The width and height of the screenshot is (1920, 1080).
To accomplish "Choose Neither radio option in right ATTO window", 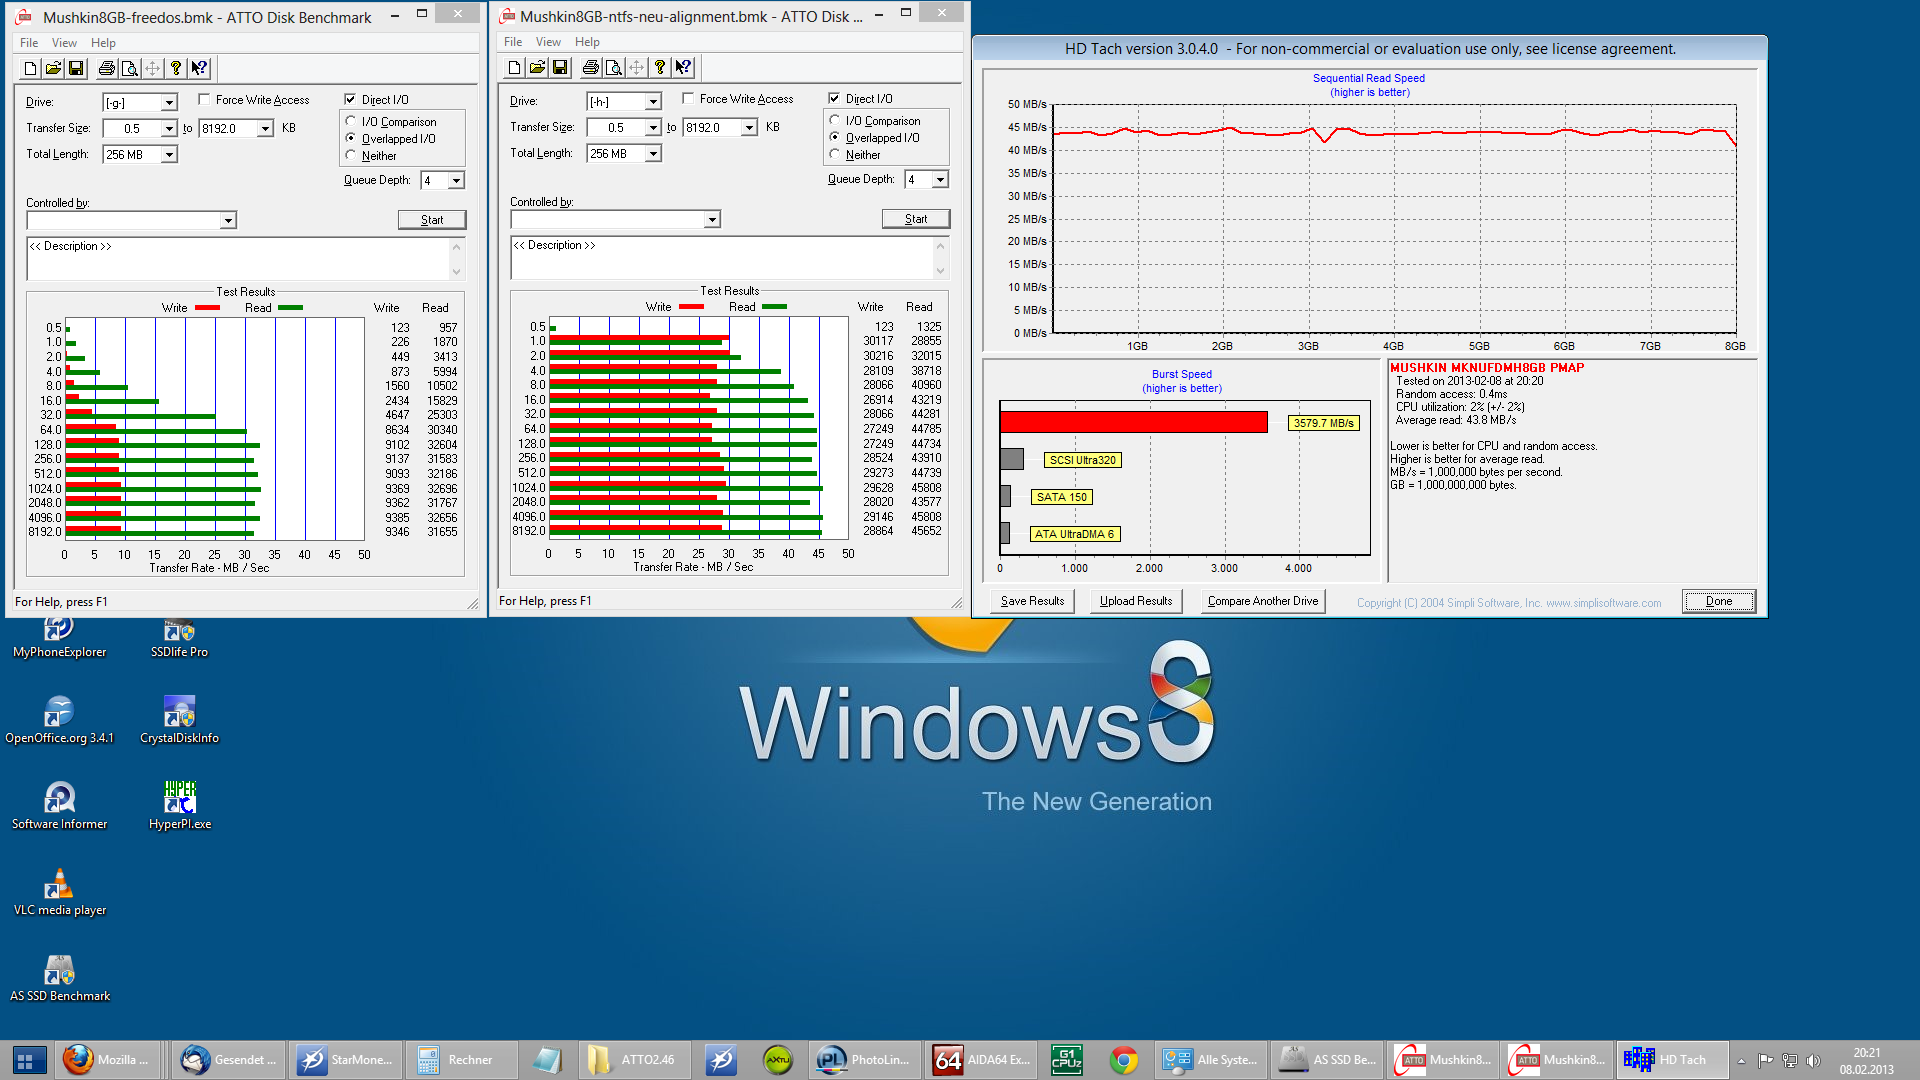I will 835,154.
